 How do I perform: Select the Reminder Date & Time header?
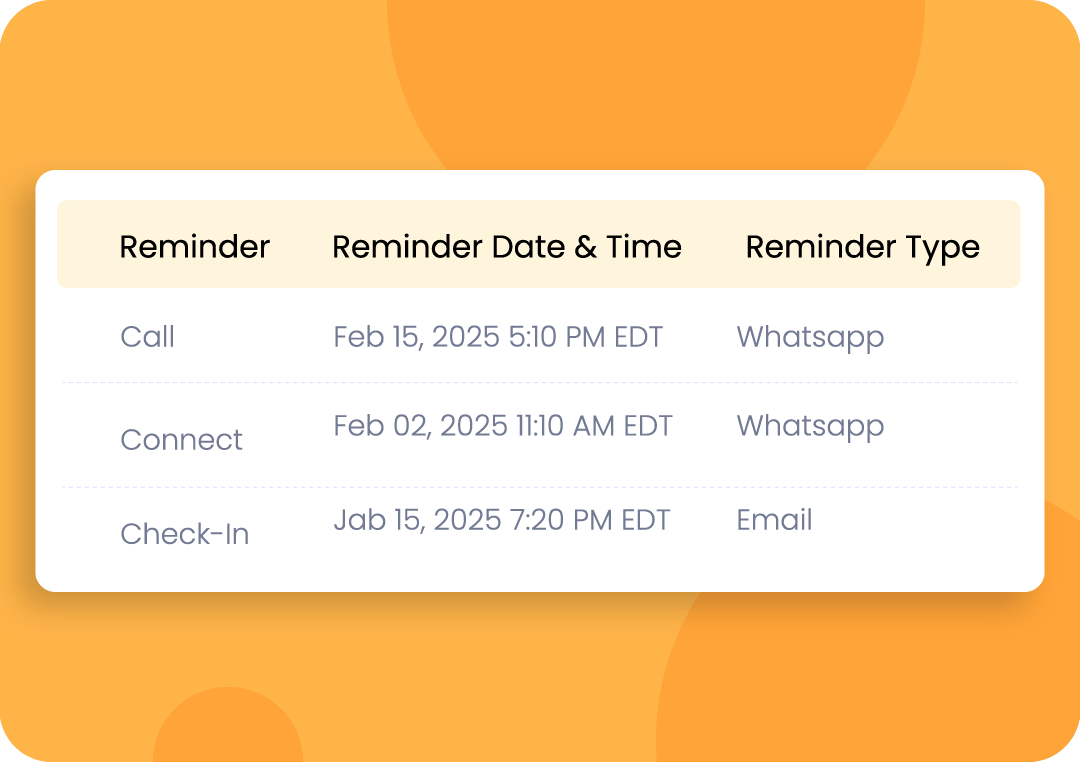tap(507, 247)
